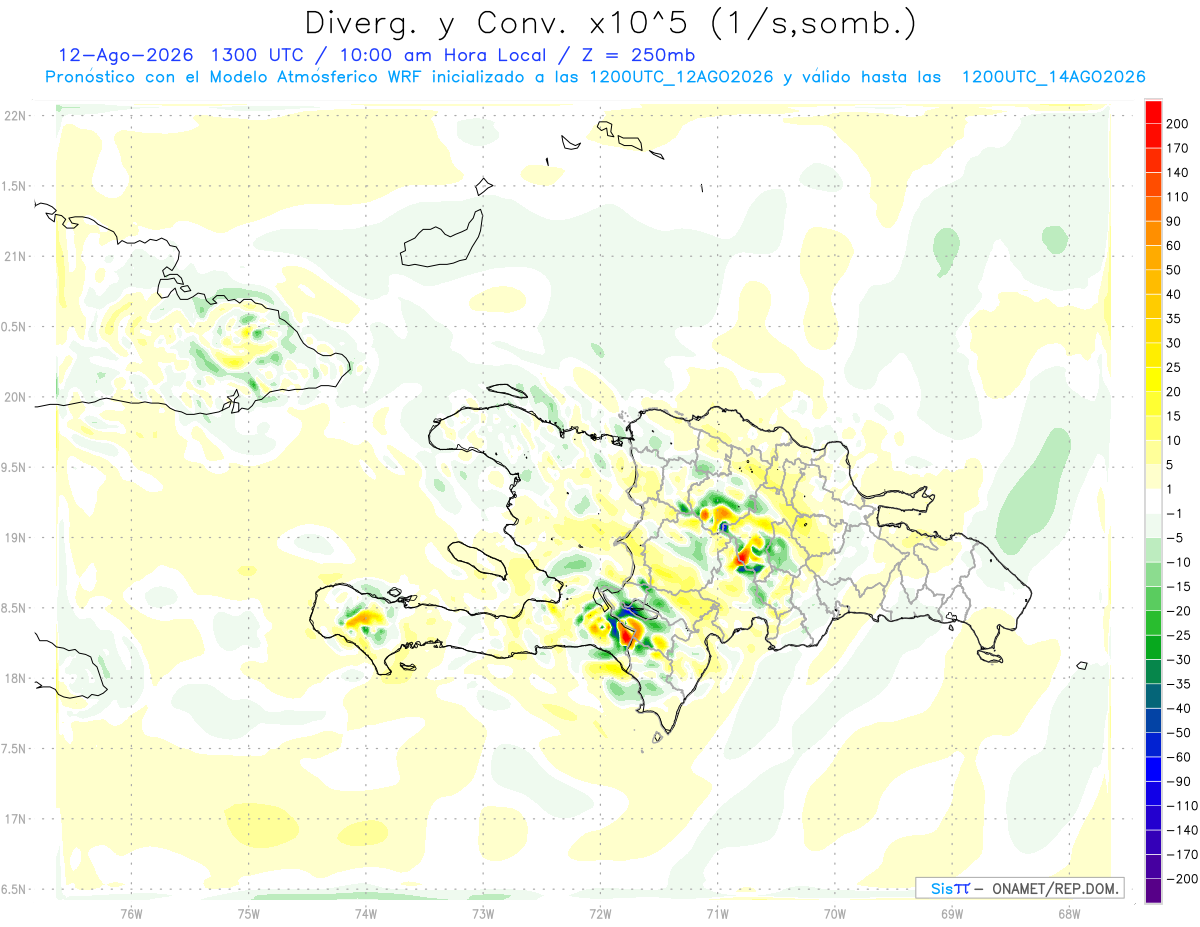Click the '18N' latitude label
The height and width of the screenshot is (927, 1200).
tap(14, 679)
